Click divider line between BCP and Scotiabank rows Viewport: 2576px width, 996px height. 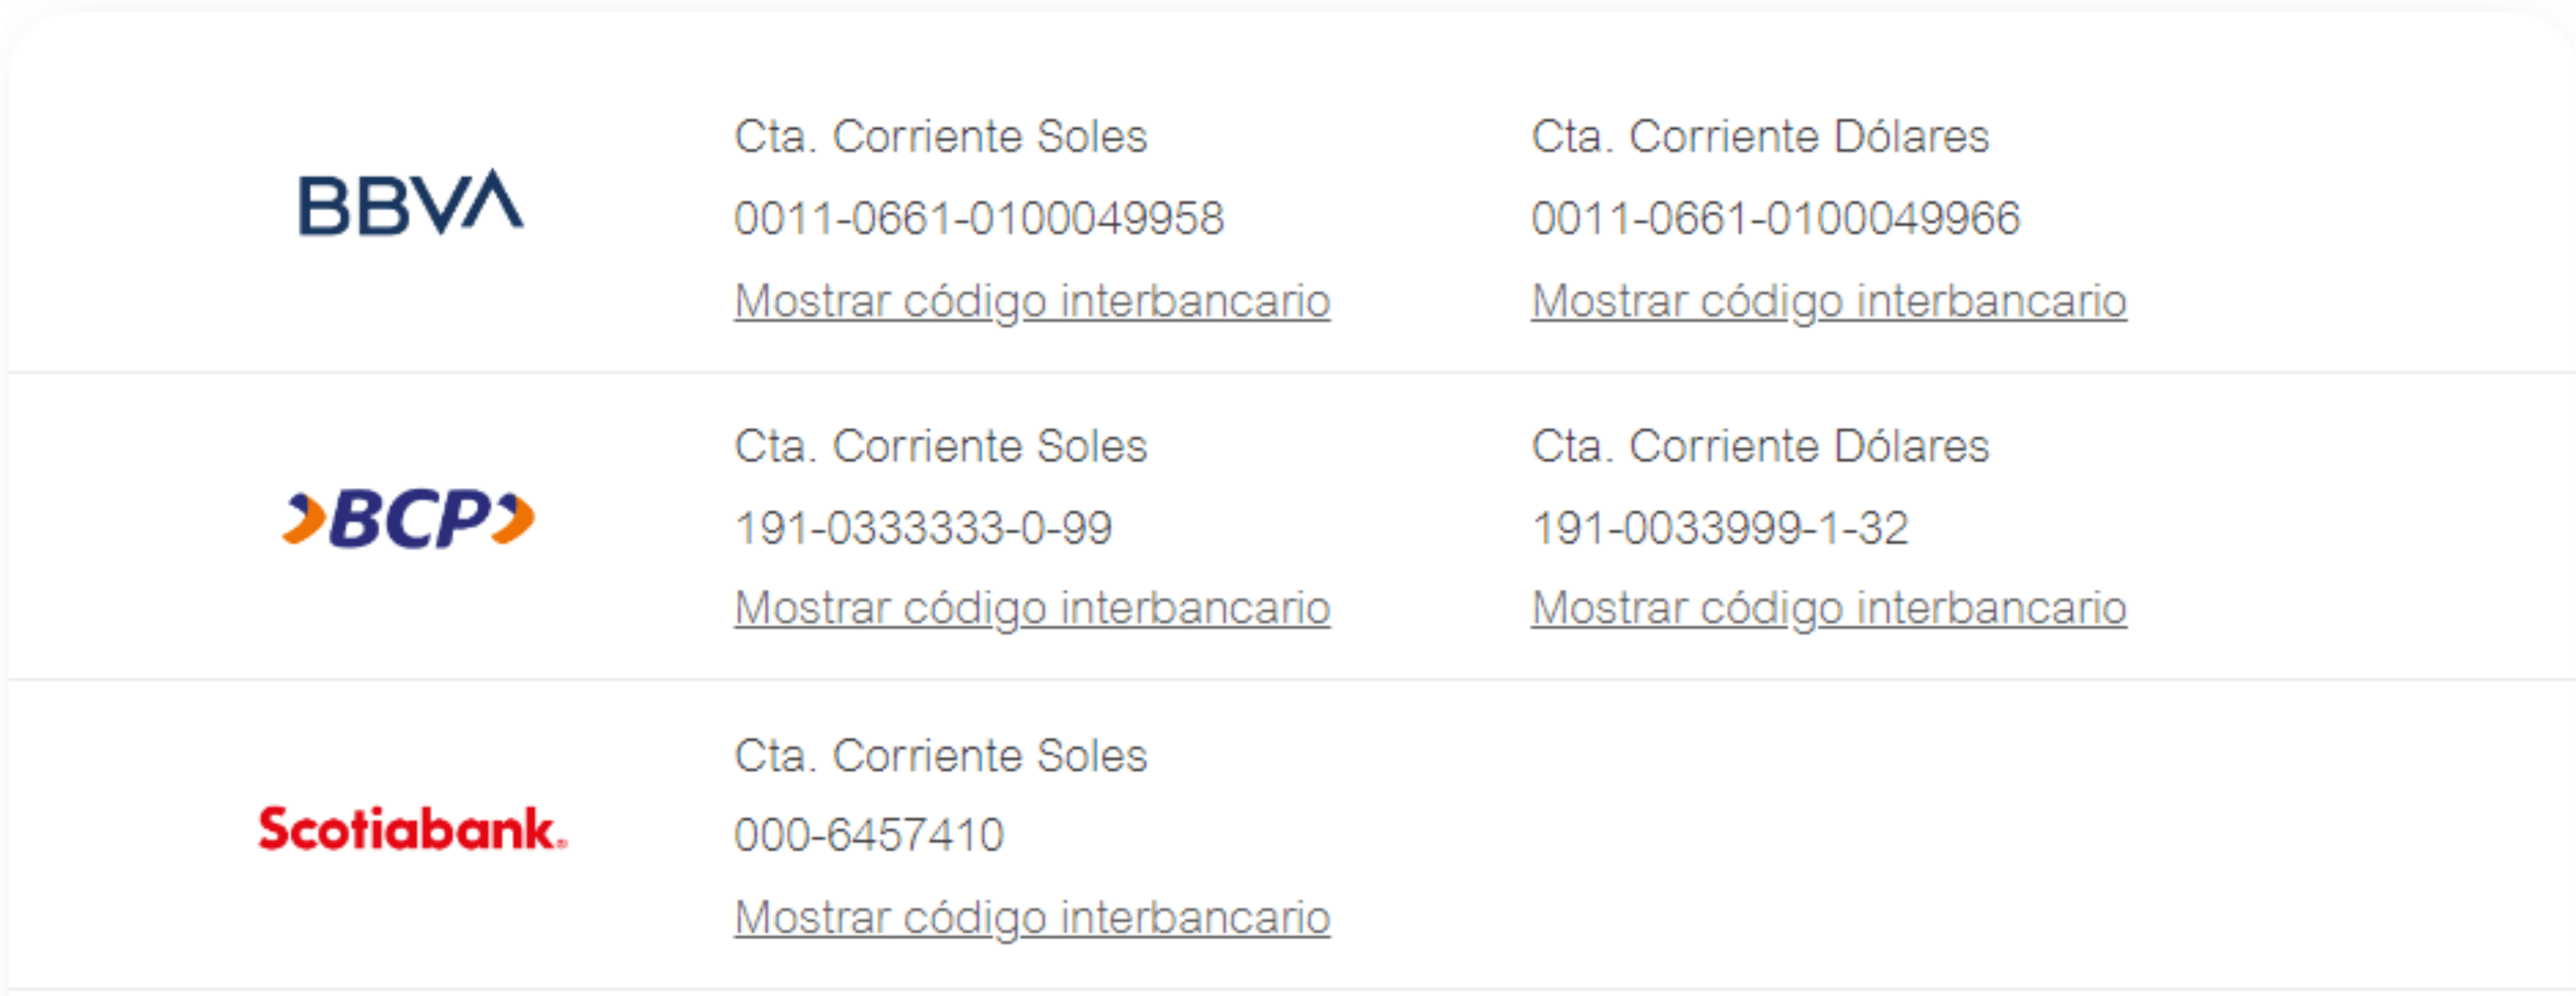coord(1288,680)
